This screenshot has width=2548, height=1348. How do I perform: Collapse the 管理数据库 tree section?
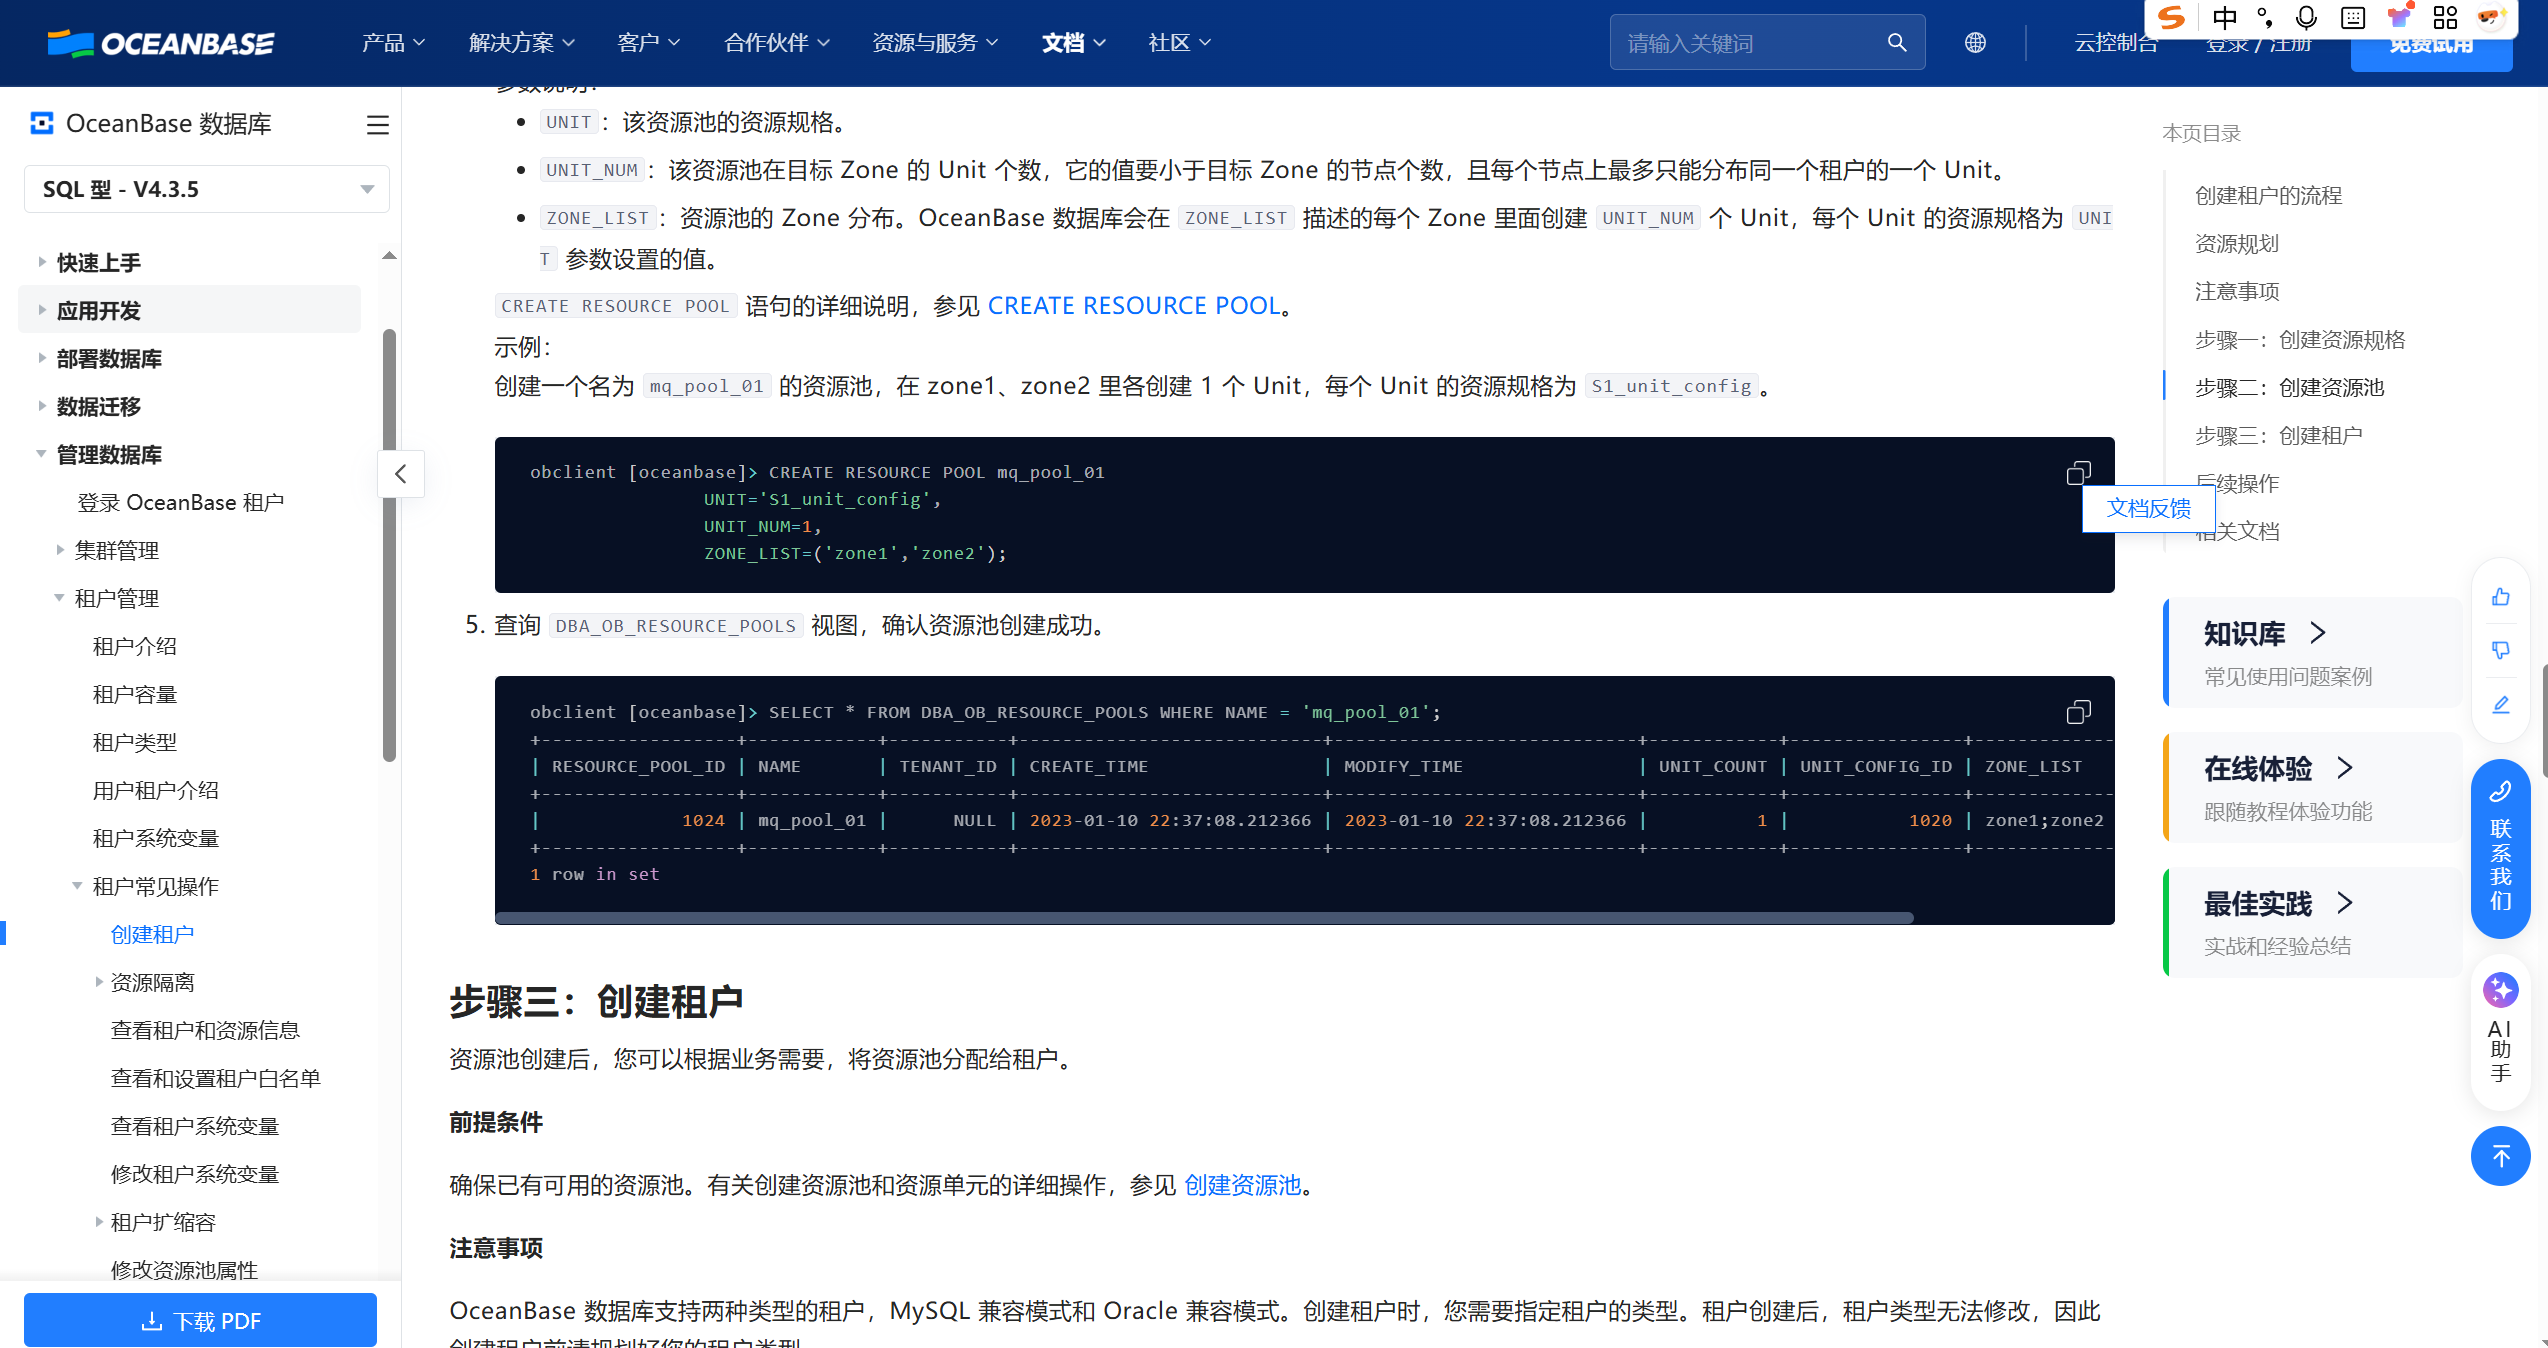41,454
